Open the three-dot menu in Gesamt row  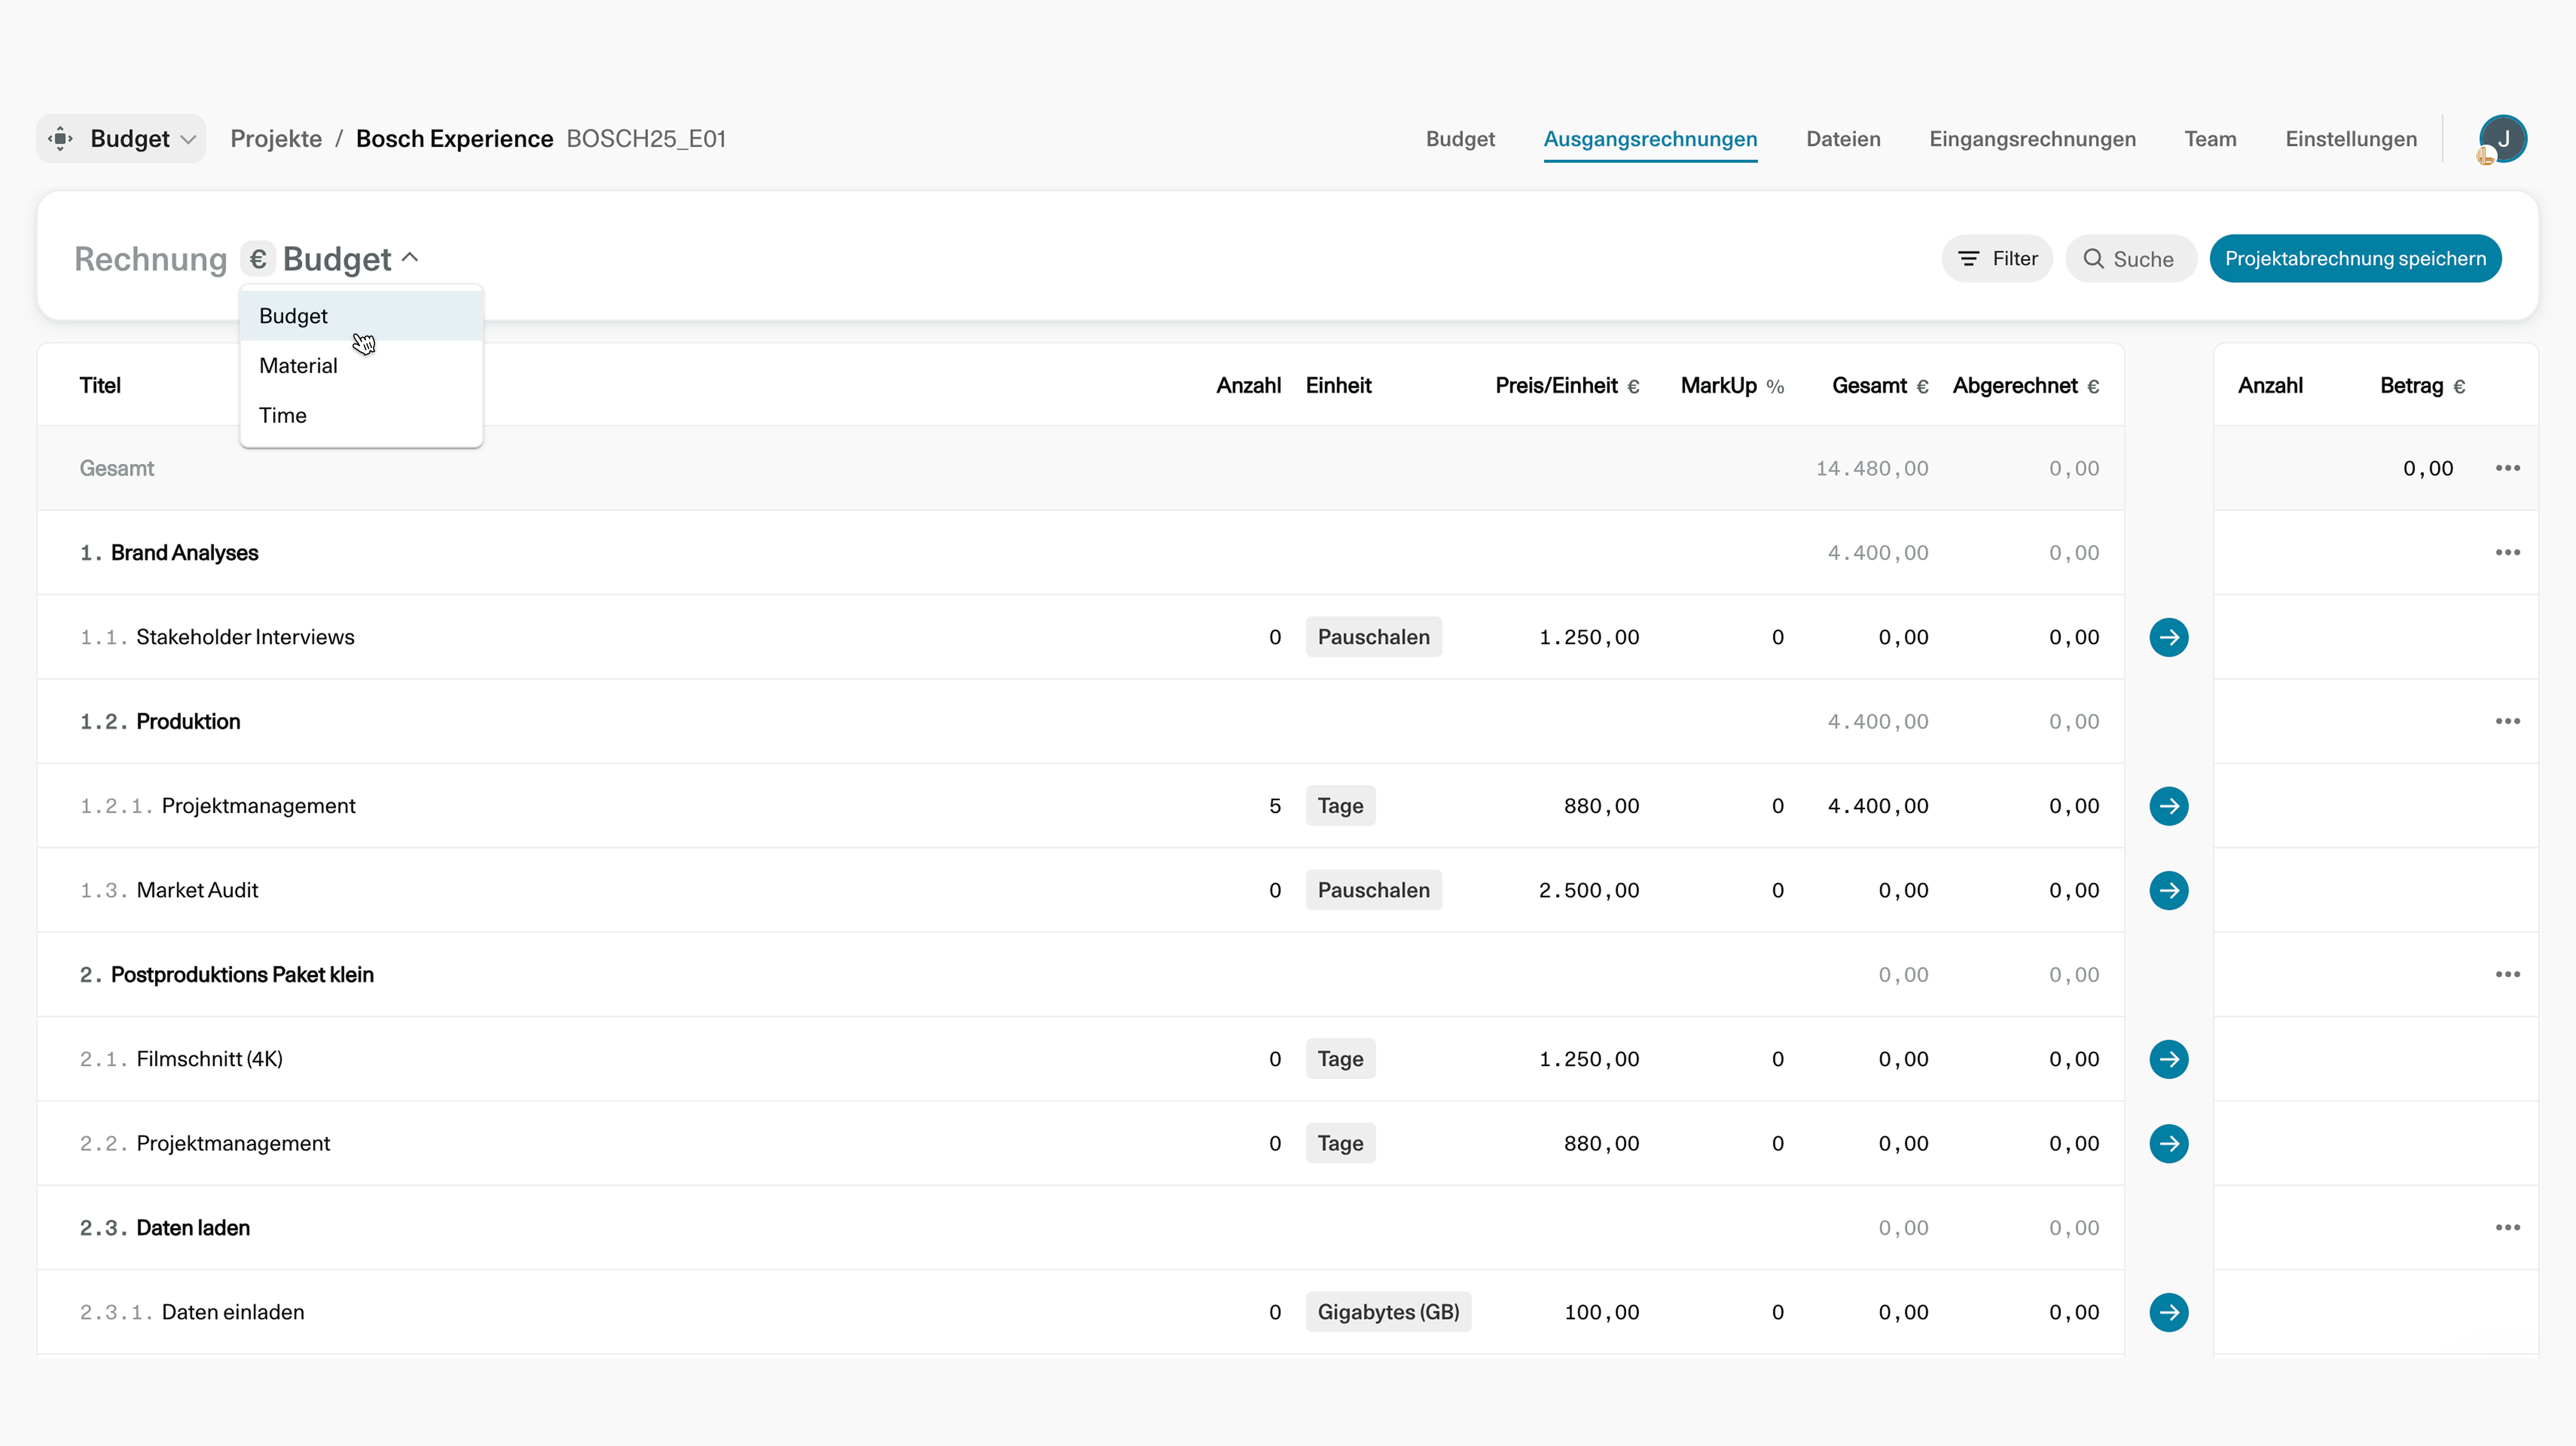coord(2507,468)
